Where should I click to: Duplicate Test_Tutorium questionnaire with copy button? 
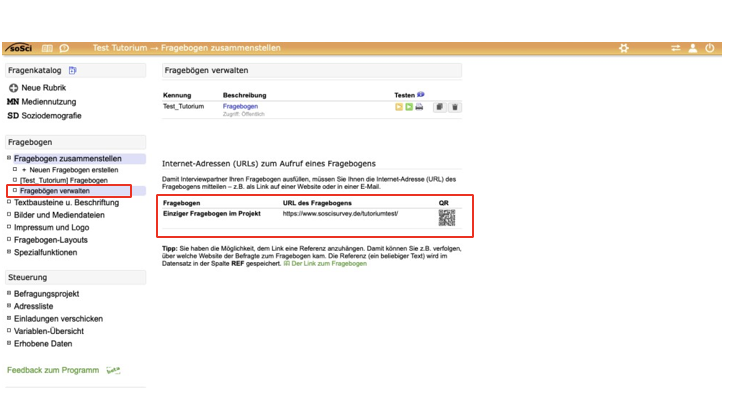click(x=439, y=106)
